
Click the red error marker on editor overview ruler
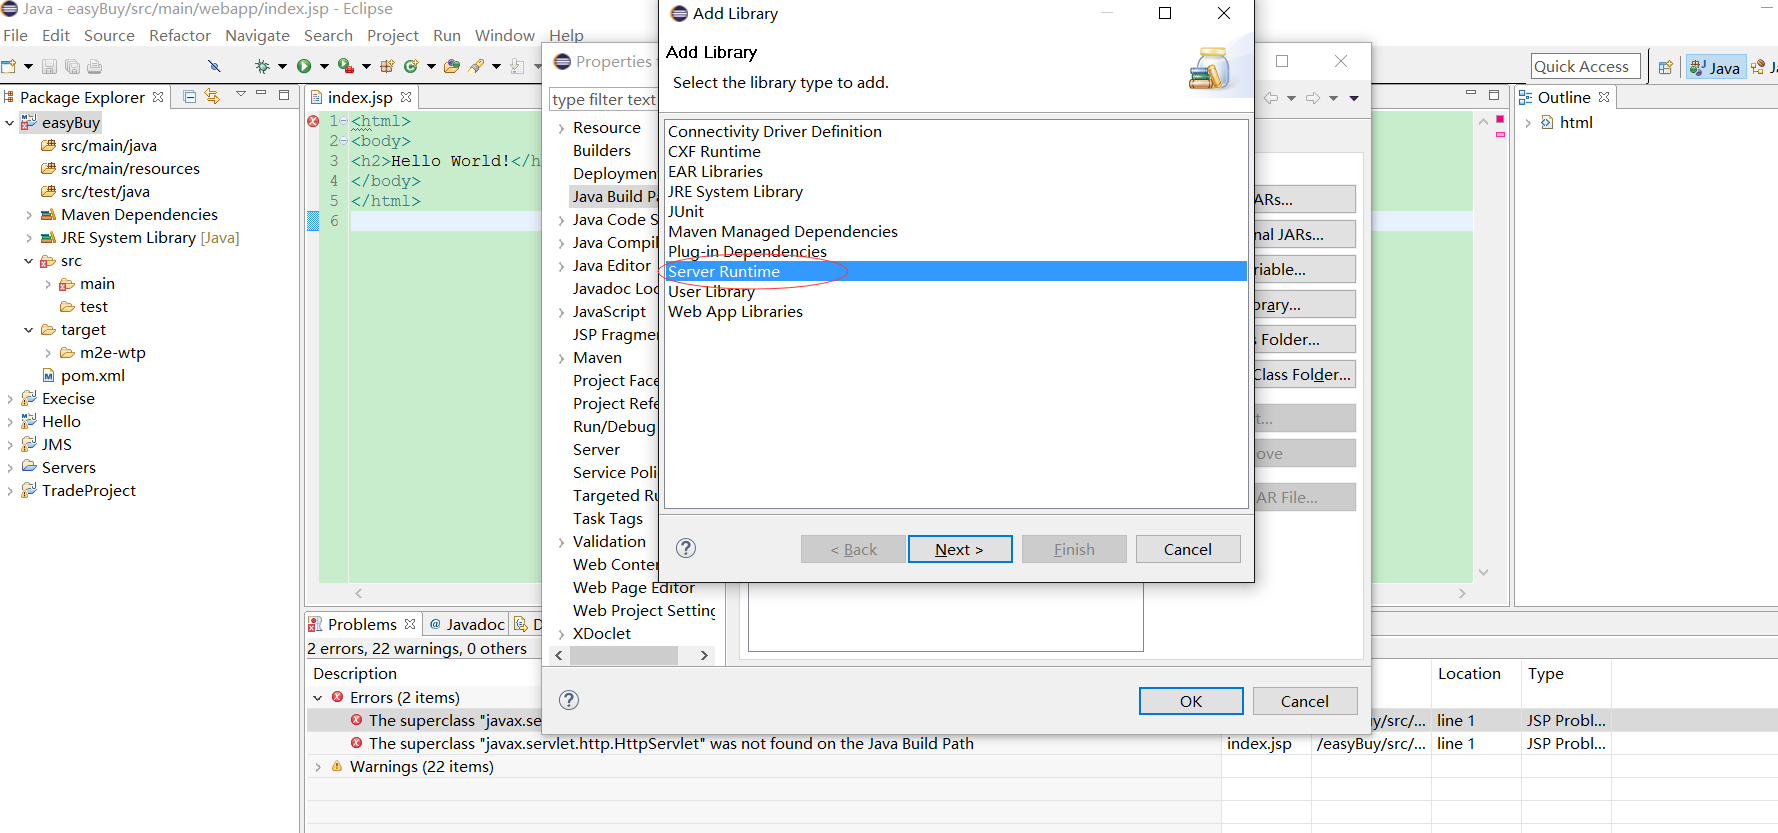1500,119
